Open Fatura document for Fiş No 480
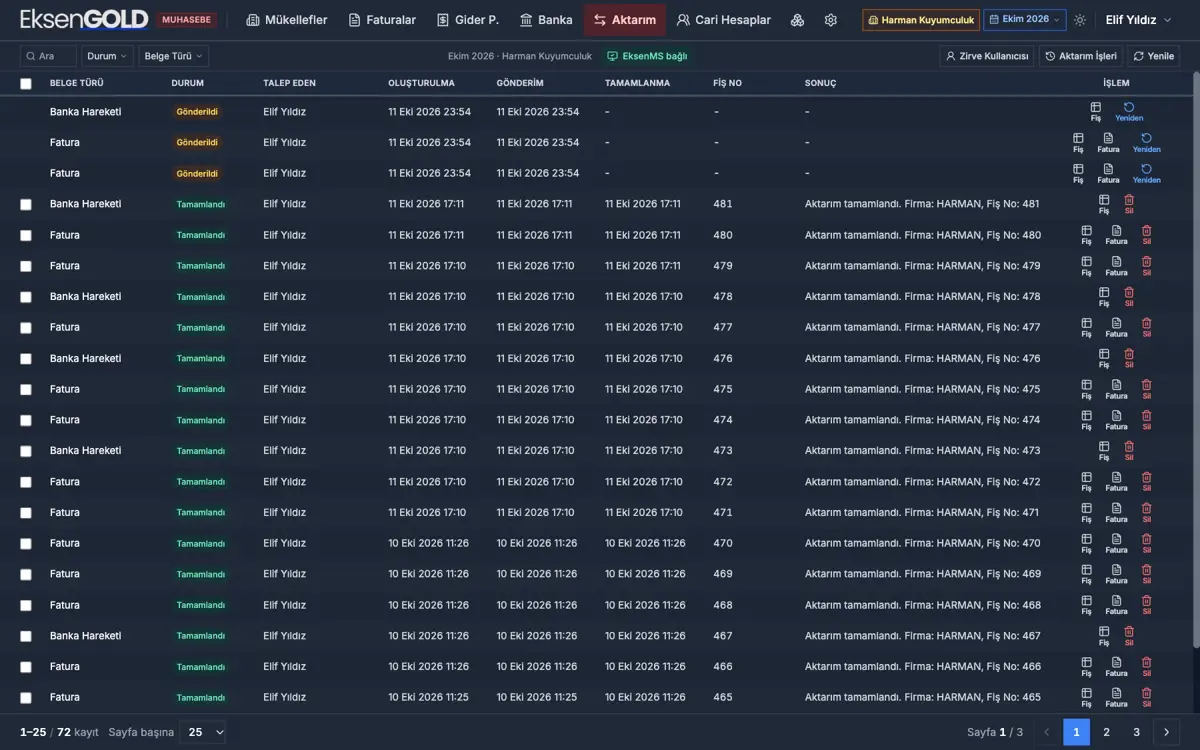 click(1116, 235)
